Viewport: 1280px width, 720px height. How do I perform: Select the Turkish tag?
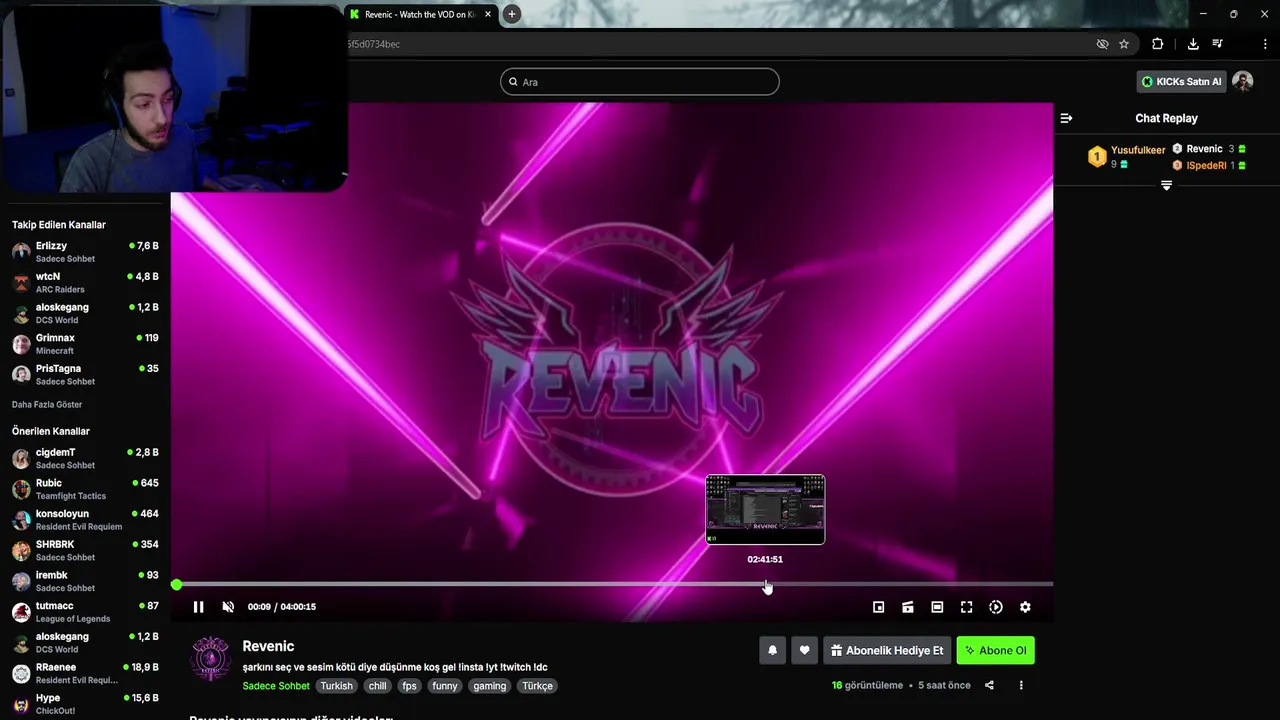(336, 686)
